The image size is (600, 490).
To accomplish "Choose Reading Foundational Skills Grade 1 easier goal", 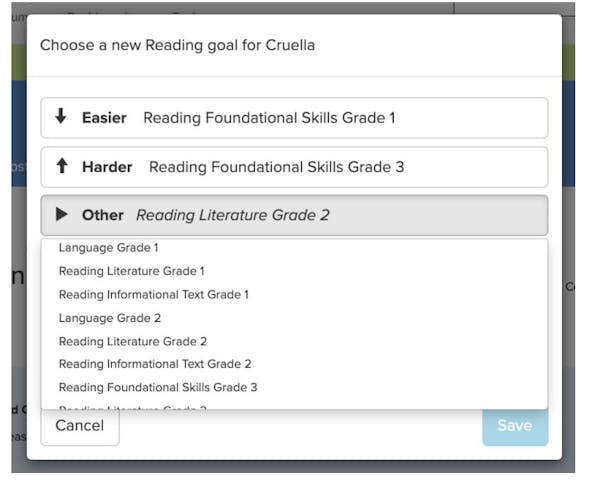I will click(x=269, y=118).
